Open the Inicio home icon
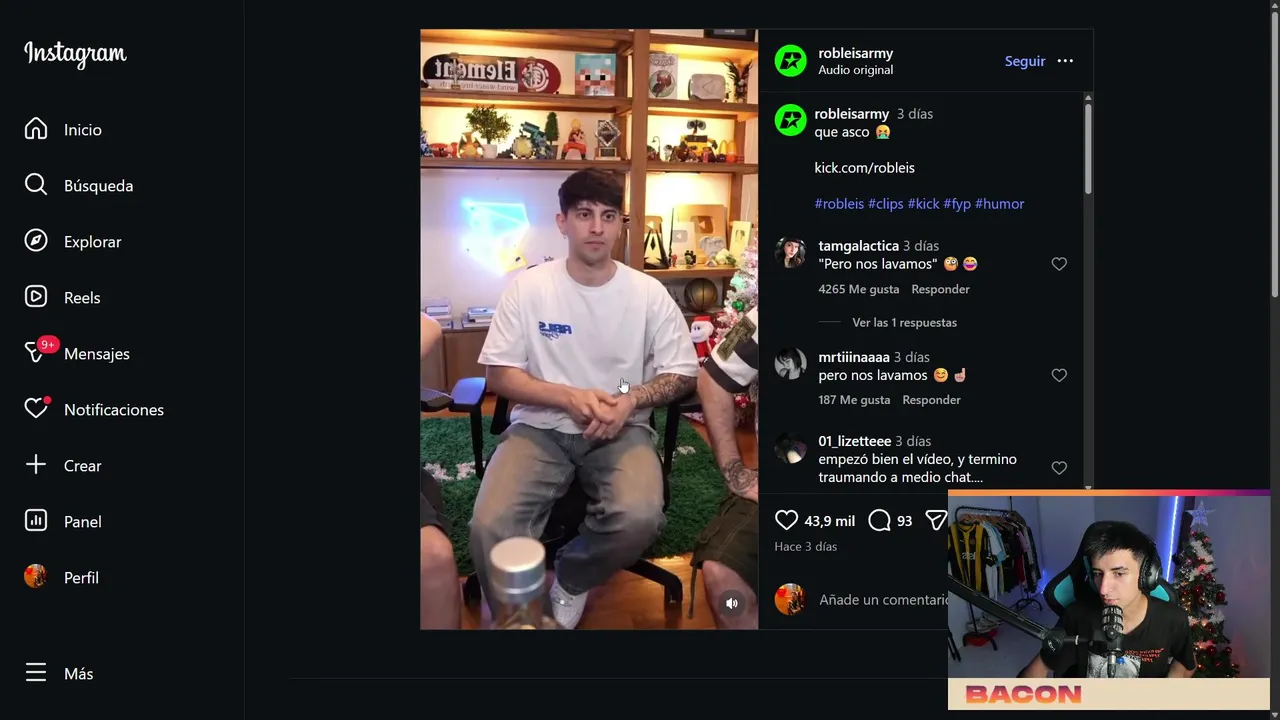 [36, 129]
